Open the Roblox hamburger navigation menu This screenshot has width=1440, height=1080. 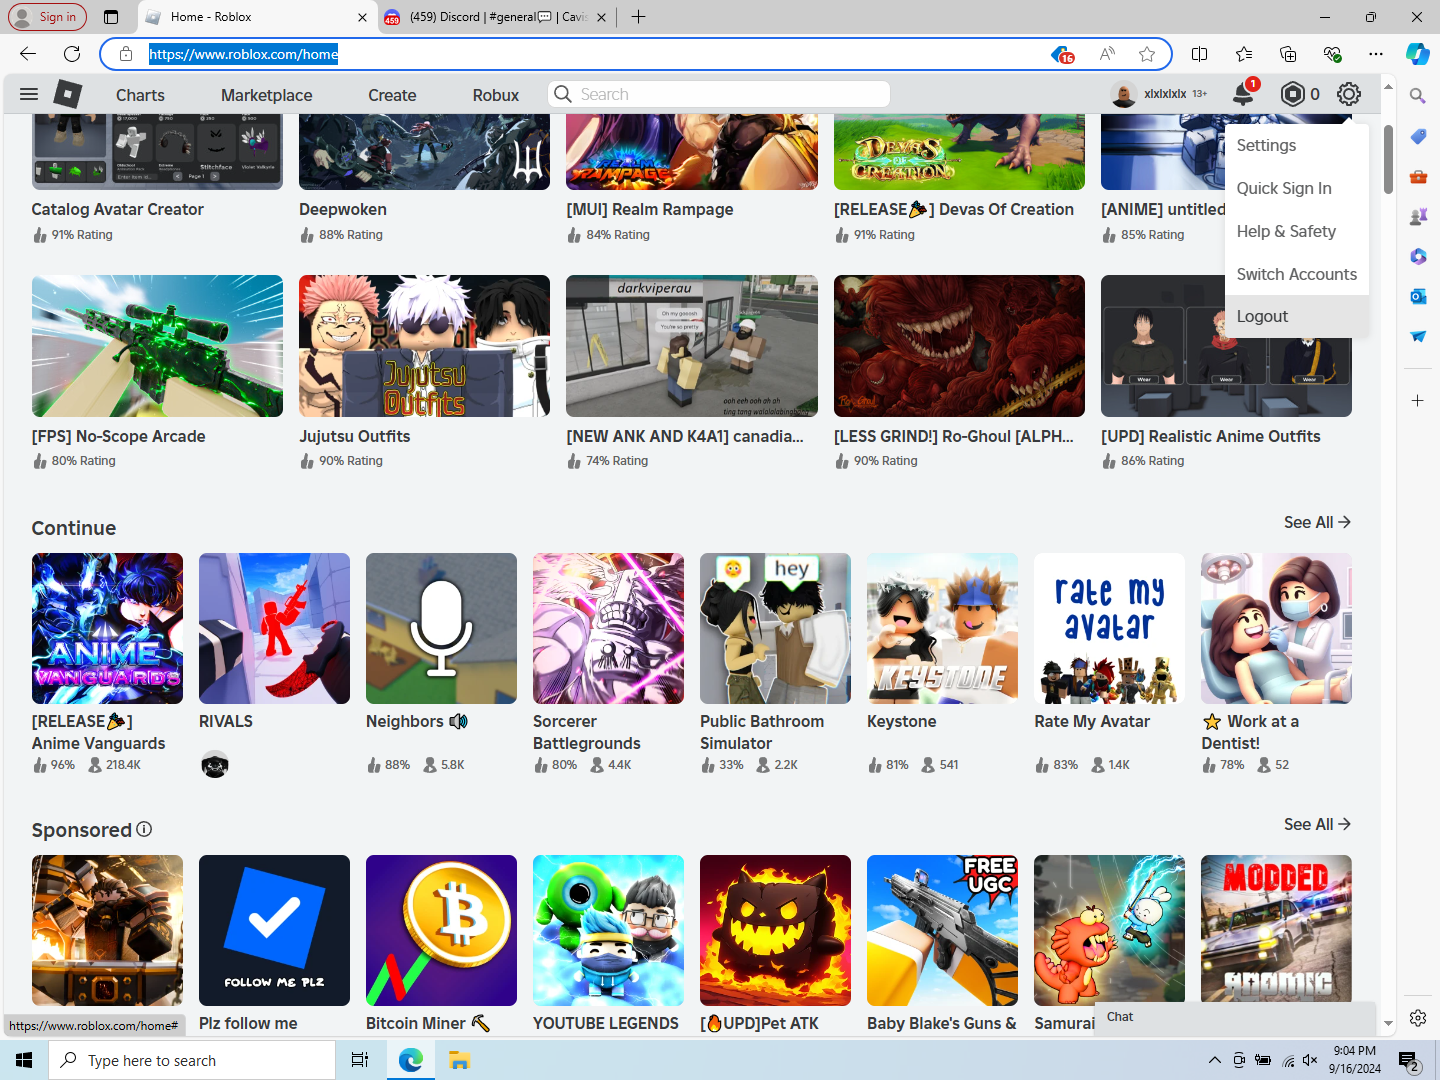click(x=29, y=94)
